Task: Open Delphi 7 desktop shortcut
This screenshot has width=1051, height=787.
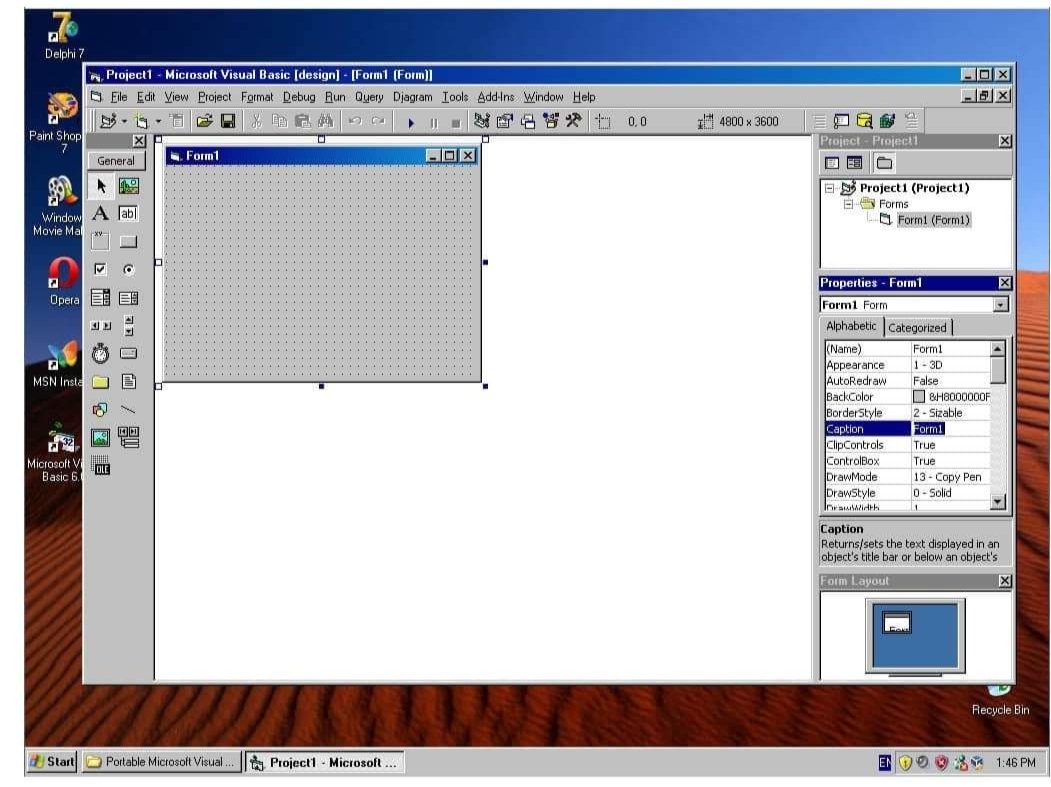Action: coord(64,36)
